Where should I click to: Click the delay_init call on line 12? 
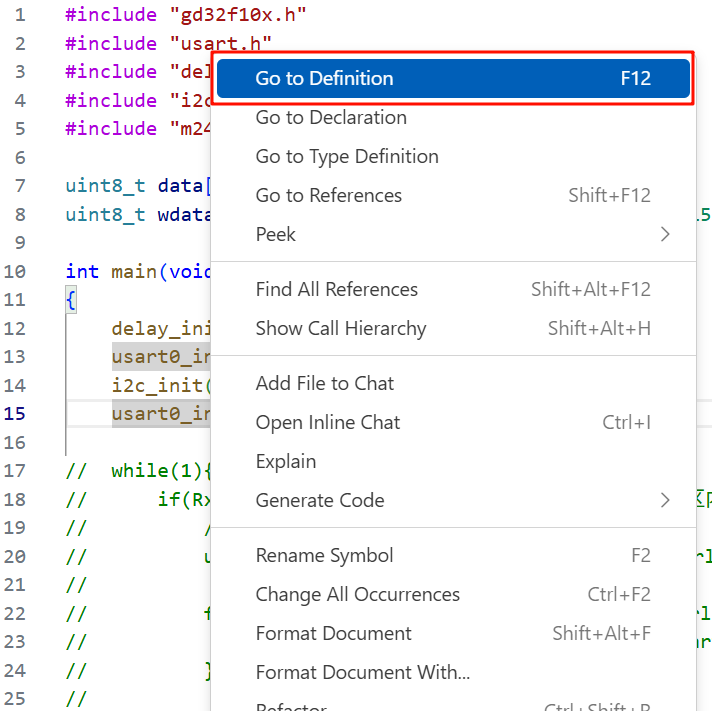(161, 328)
